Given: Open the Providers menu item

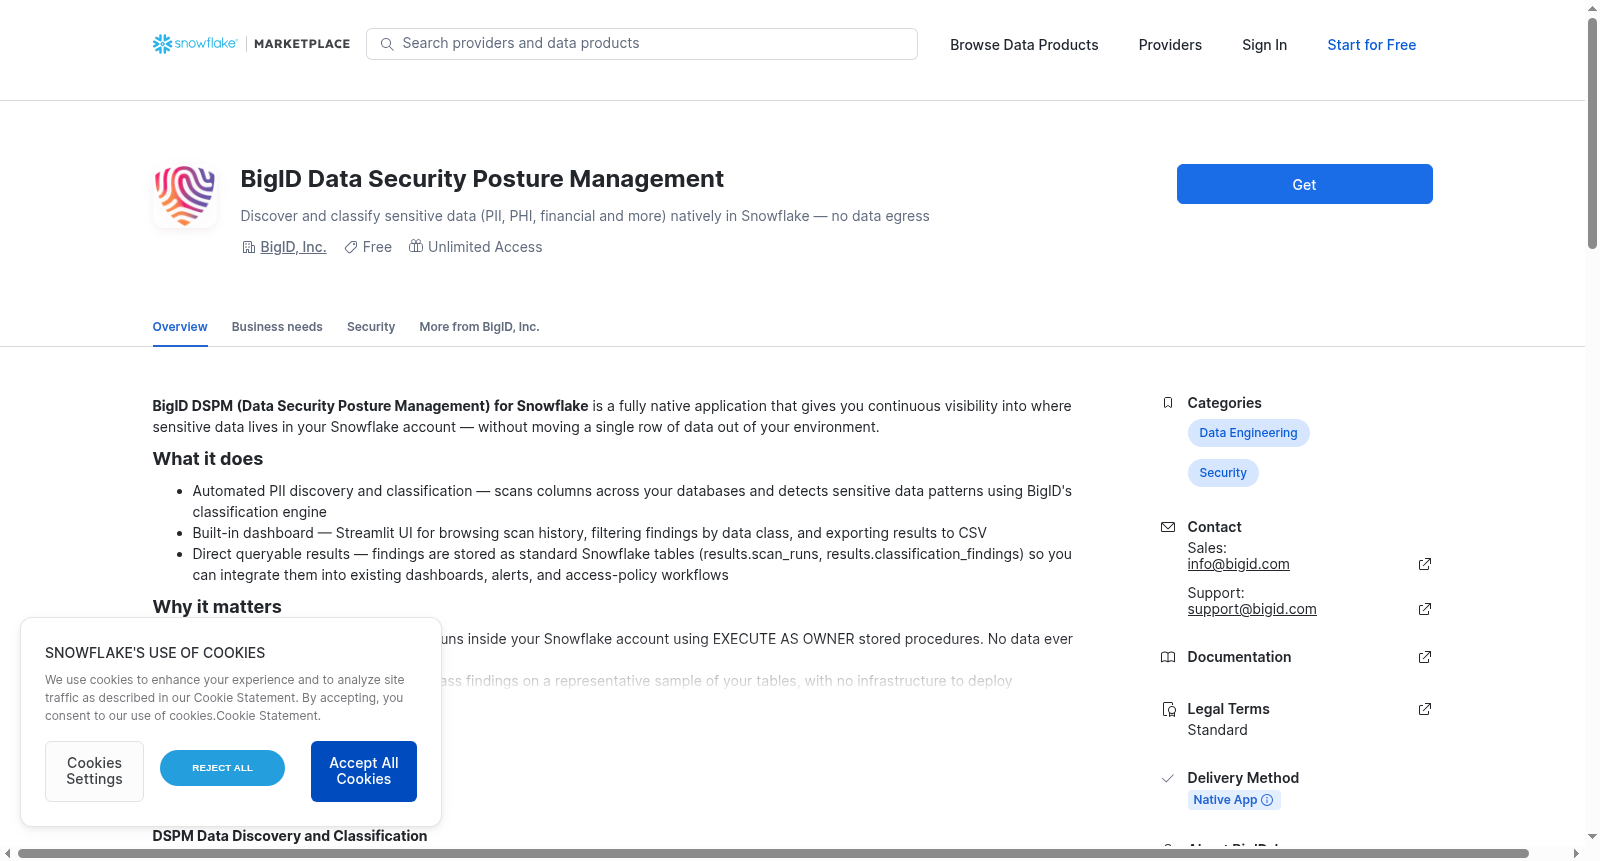Looking at the screenshot, I should pyautogui.click(x=1170, y=45).
